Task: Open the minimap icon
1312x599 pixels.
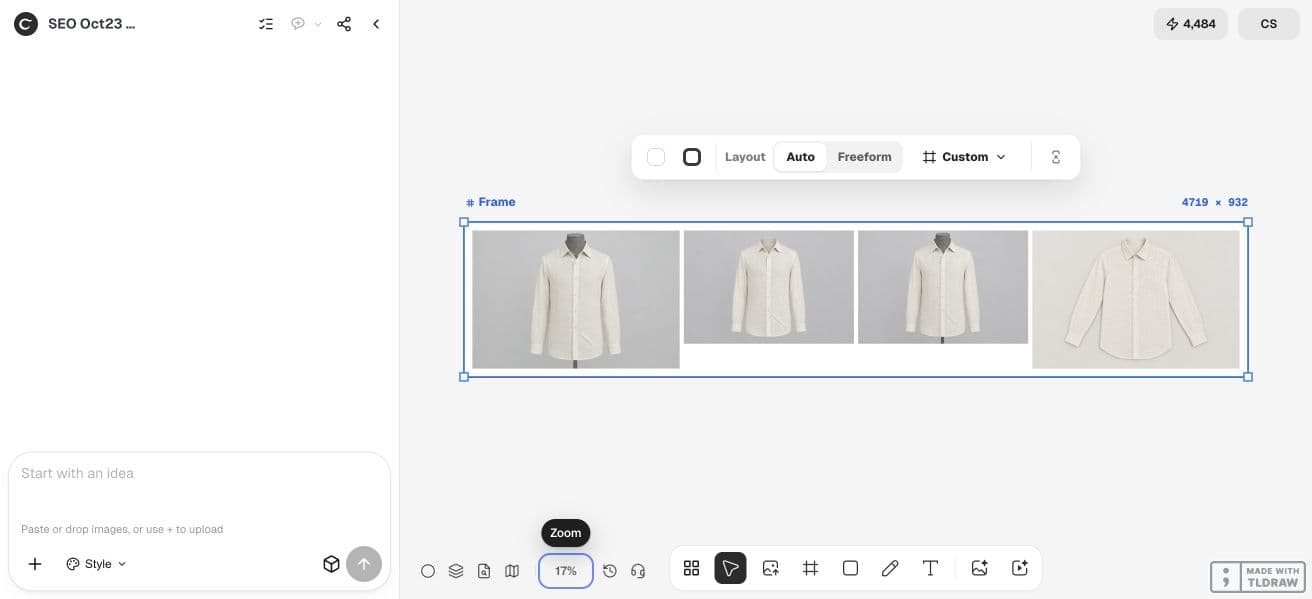Action: [512, 571]
